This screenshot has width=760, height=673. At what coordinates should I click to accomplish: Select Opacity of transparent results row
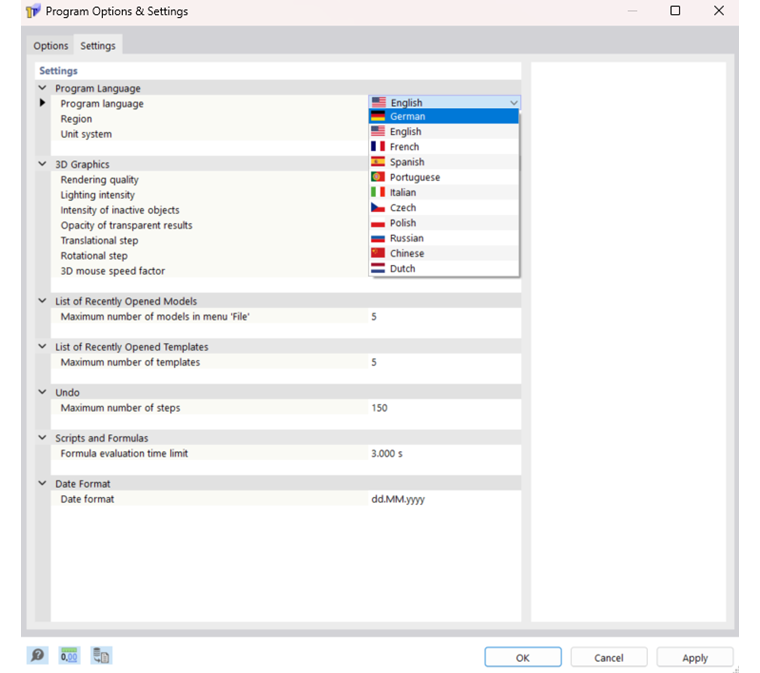[209, 225]
